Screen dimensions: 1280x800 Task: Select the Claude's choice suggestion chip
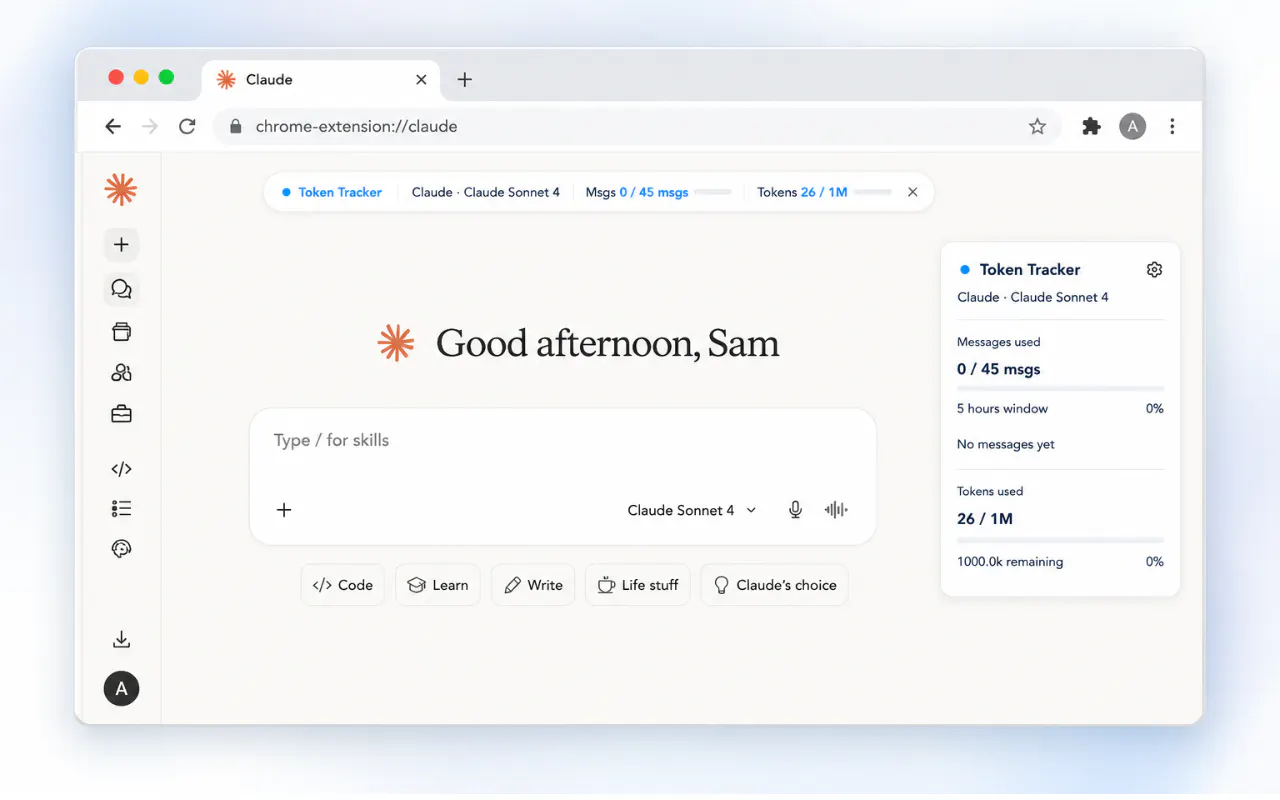click(775, 585)
